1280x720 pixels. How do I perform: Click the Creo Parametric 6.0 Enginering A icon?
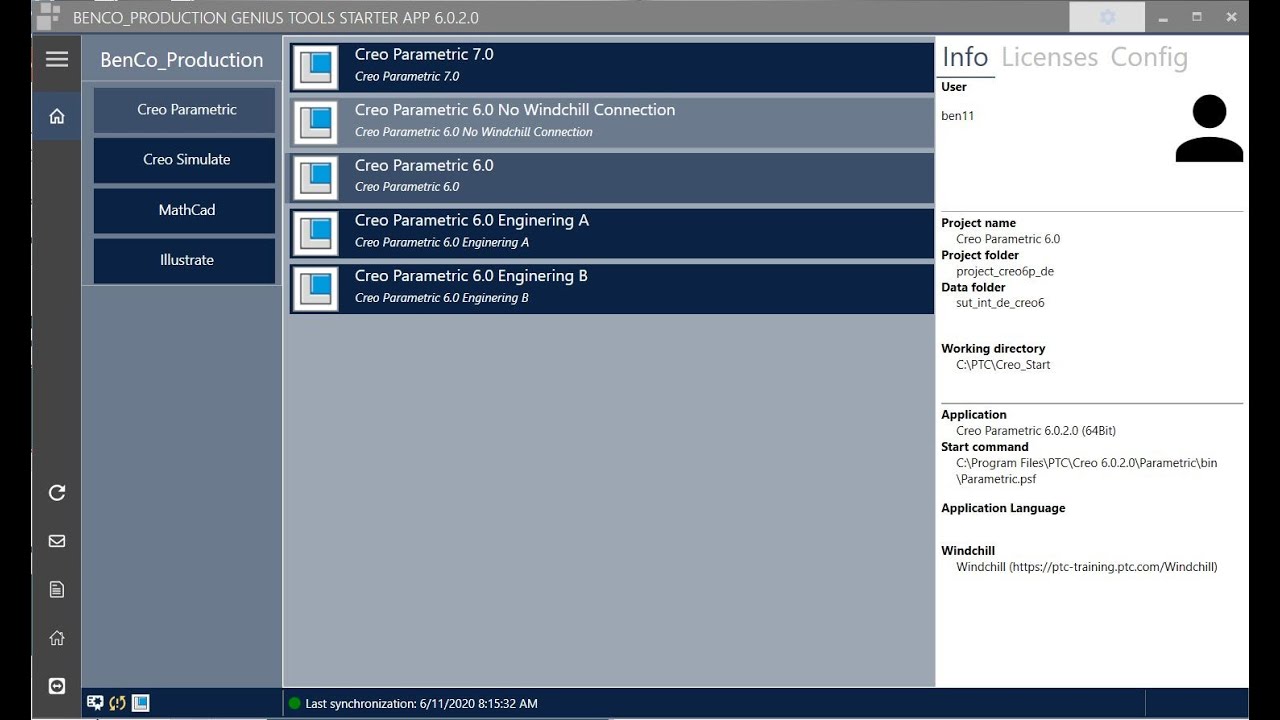tap(315, 233)
